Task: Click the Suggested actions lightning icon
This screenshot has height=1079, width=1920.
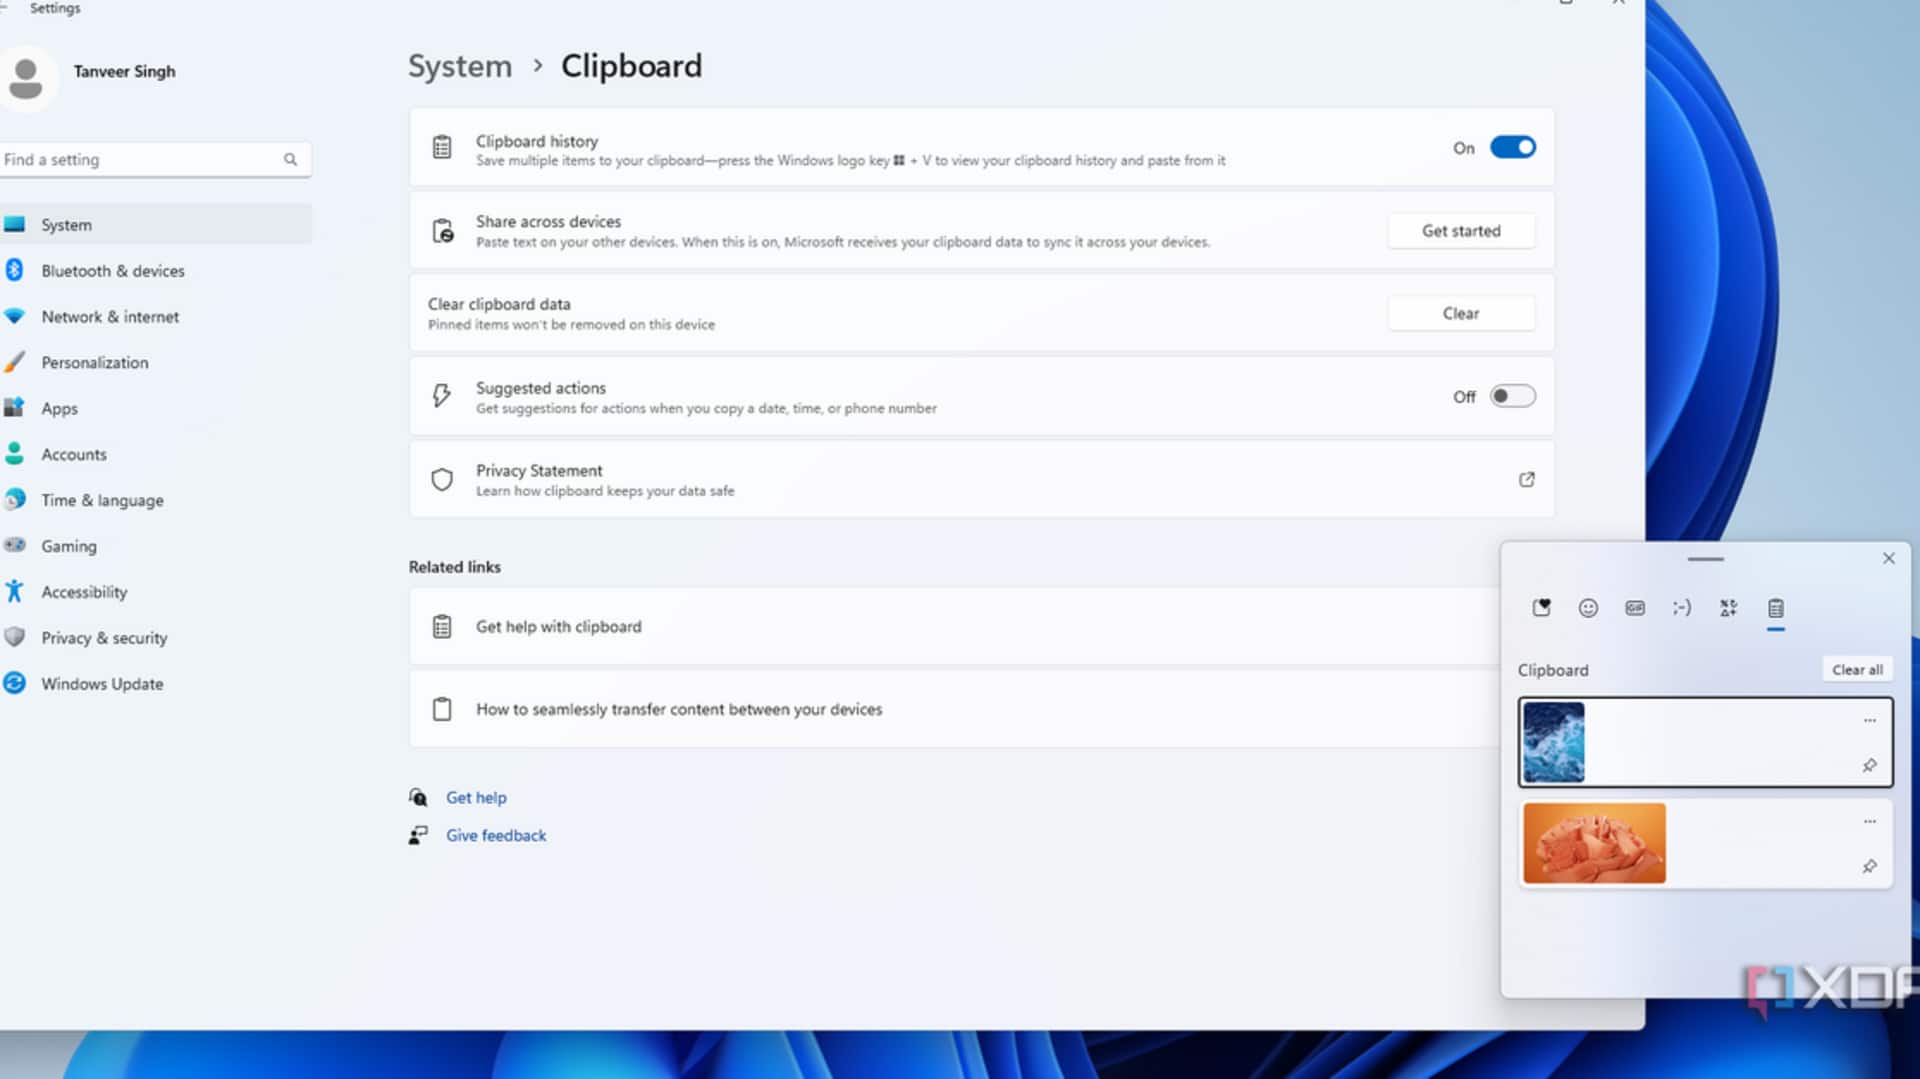Action: (442, 396)
